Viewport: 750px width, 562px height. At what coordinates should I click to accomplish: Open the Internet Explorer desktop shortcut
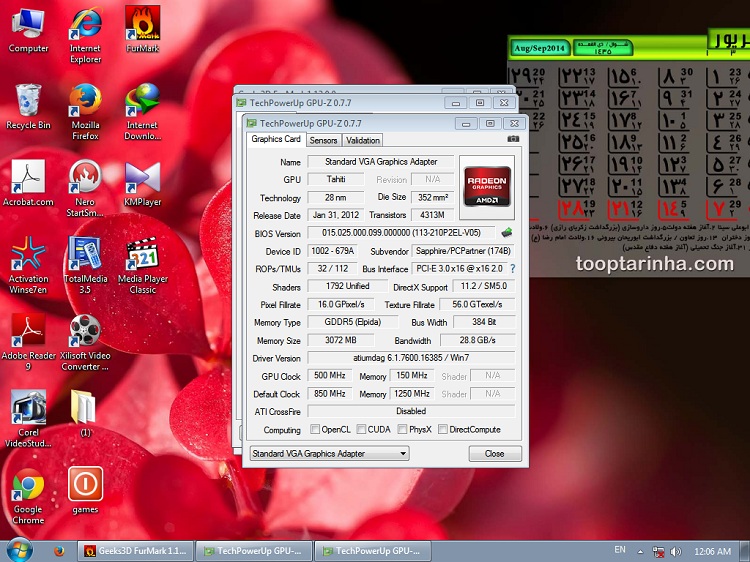pyautogui.click(x=85, y=35)
